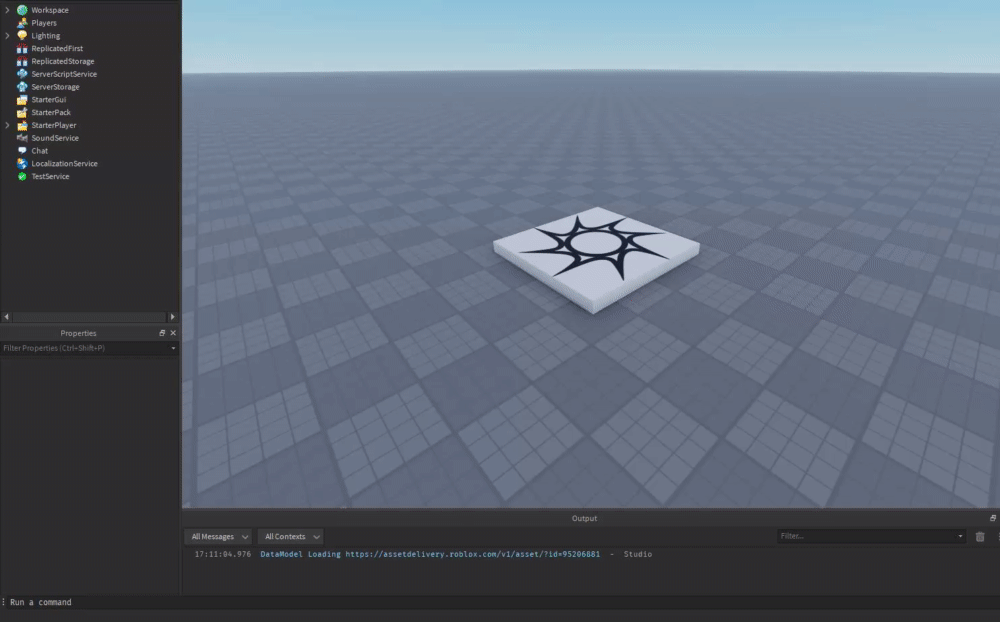Select Workspace in the Explorer
This screenshot has width=1000, height=622.
(x=50, y=10)
